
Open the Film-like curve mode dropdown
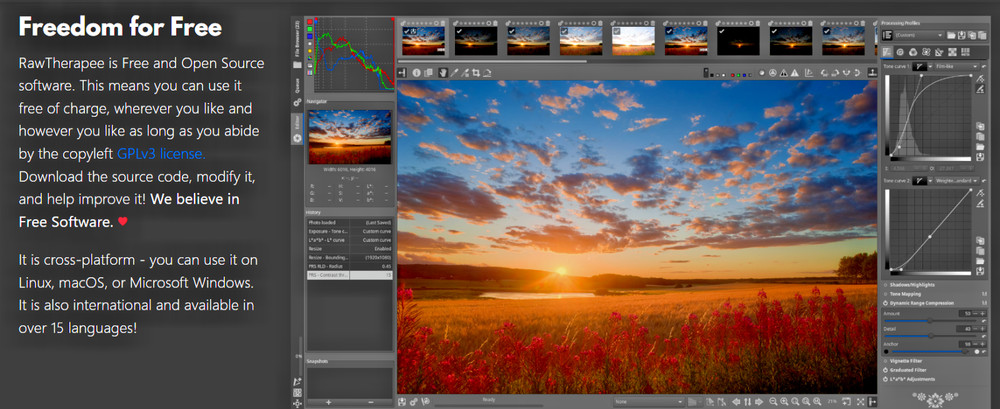(x=957, y=66)
